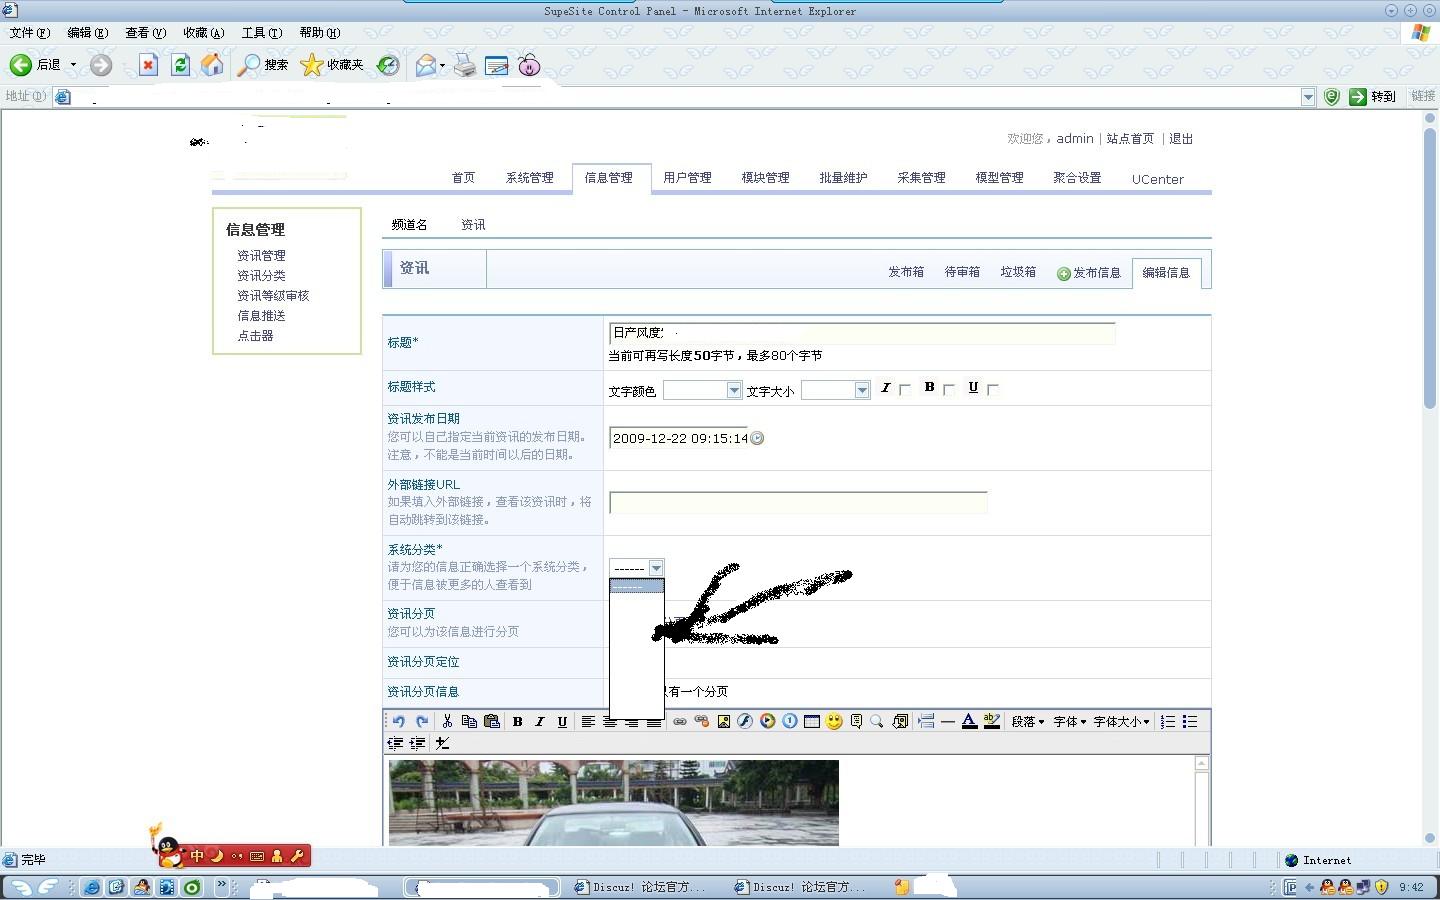This screenshot has height=900, width=1440.
Task: Insert a table in the editor
Action: click(812, 721)
